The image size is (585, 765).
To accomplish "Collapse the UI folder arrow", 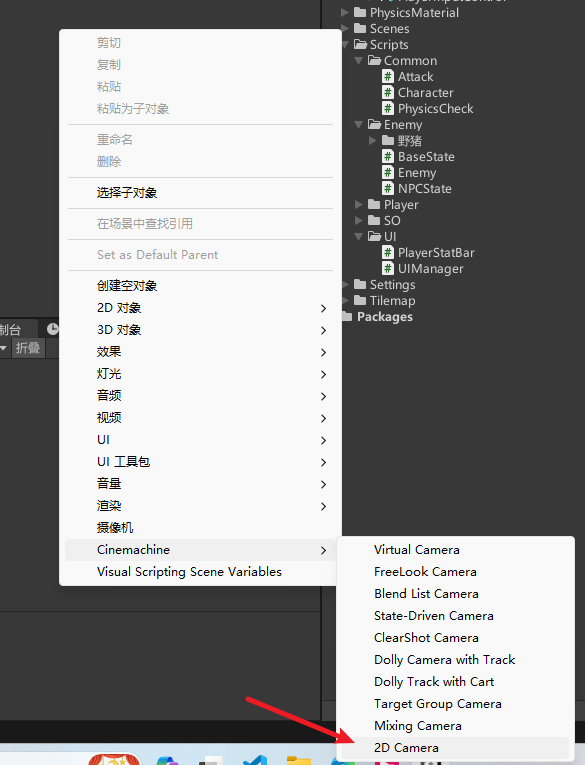I will pos(359,237).
